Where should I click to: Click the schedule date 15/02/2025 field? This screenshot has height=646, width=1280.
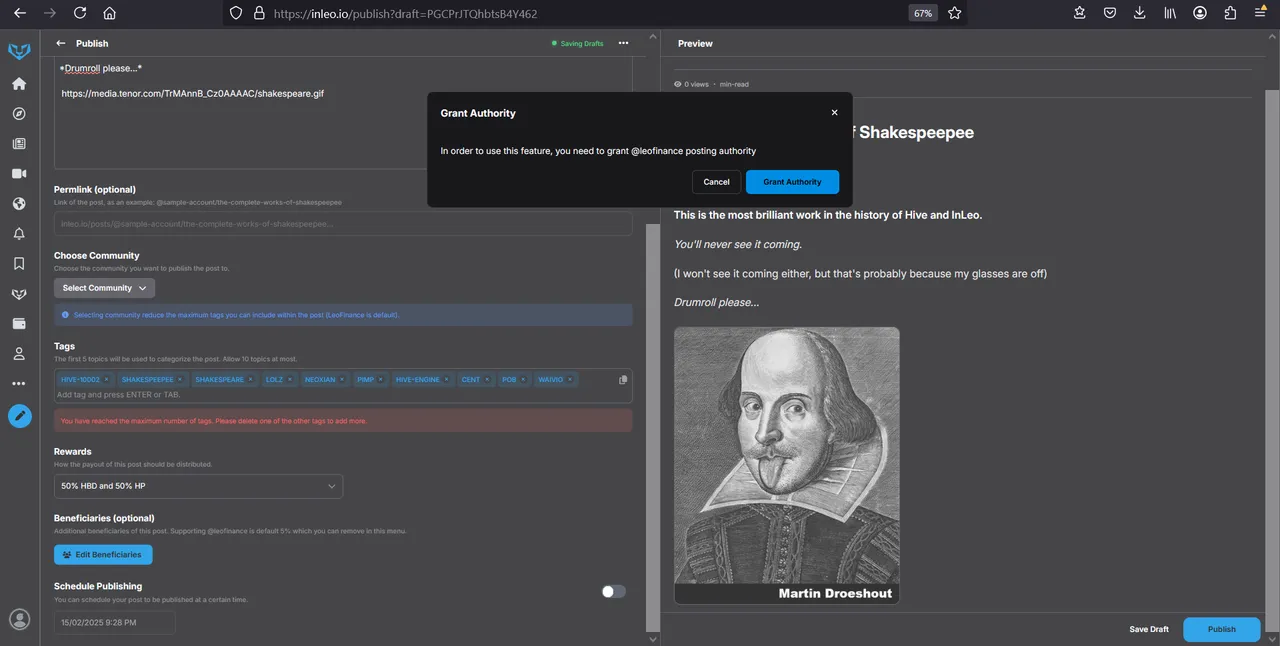(115, 622)
